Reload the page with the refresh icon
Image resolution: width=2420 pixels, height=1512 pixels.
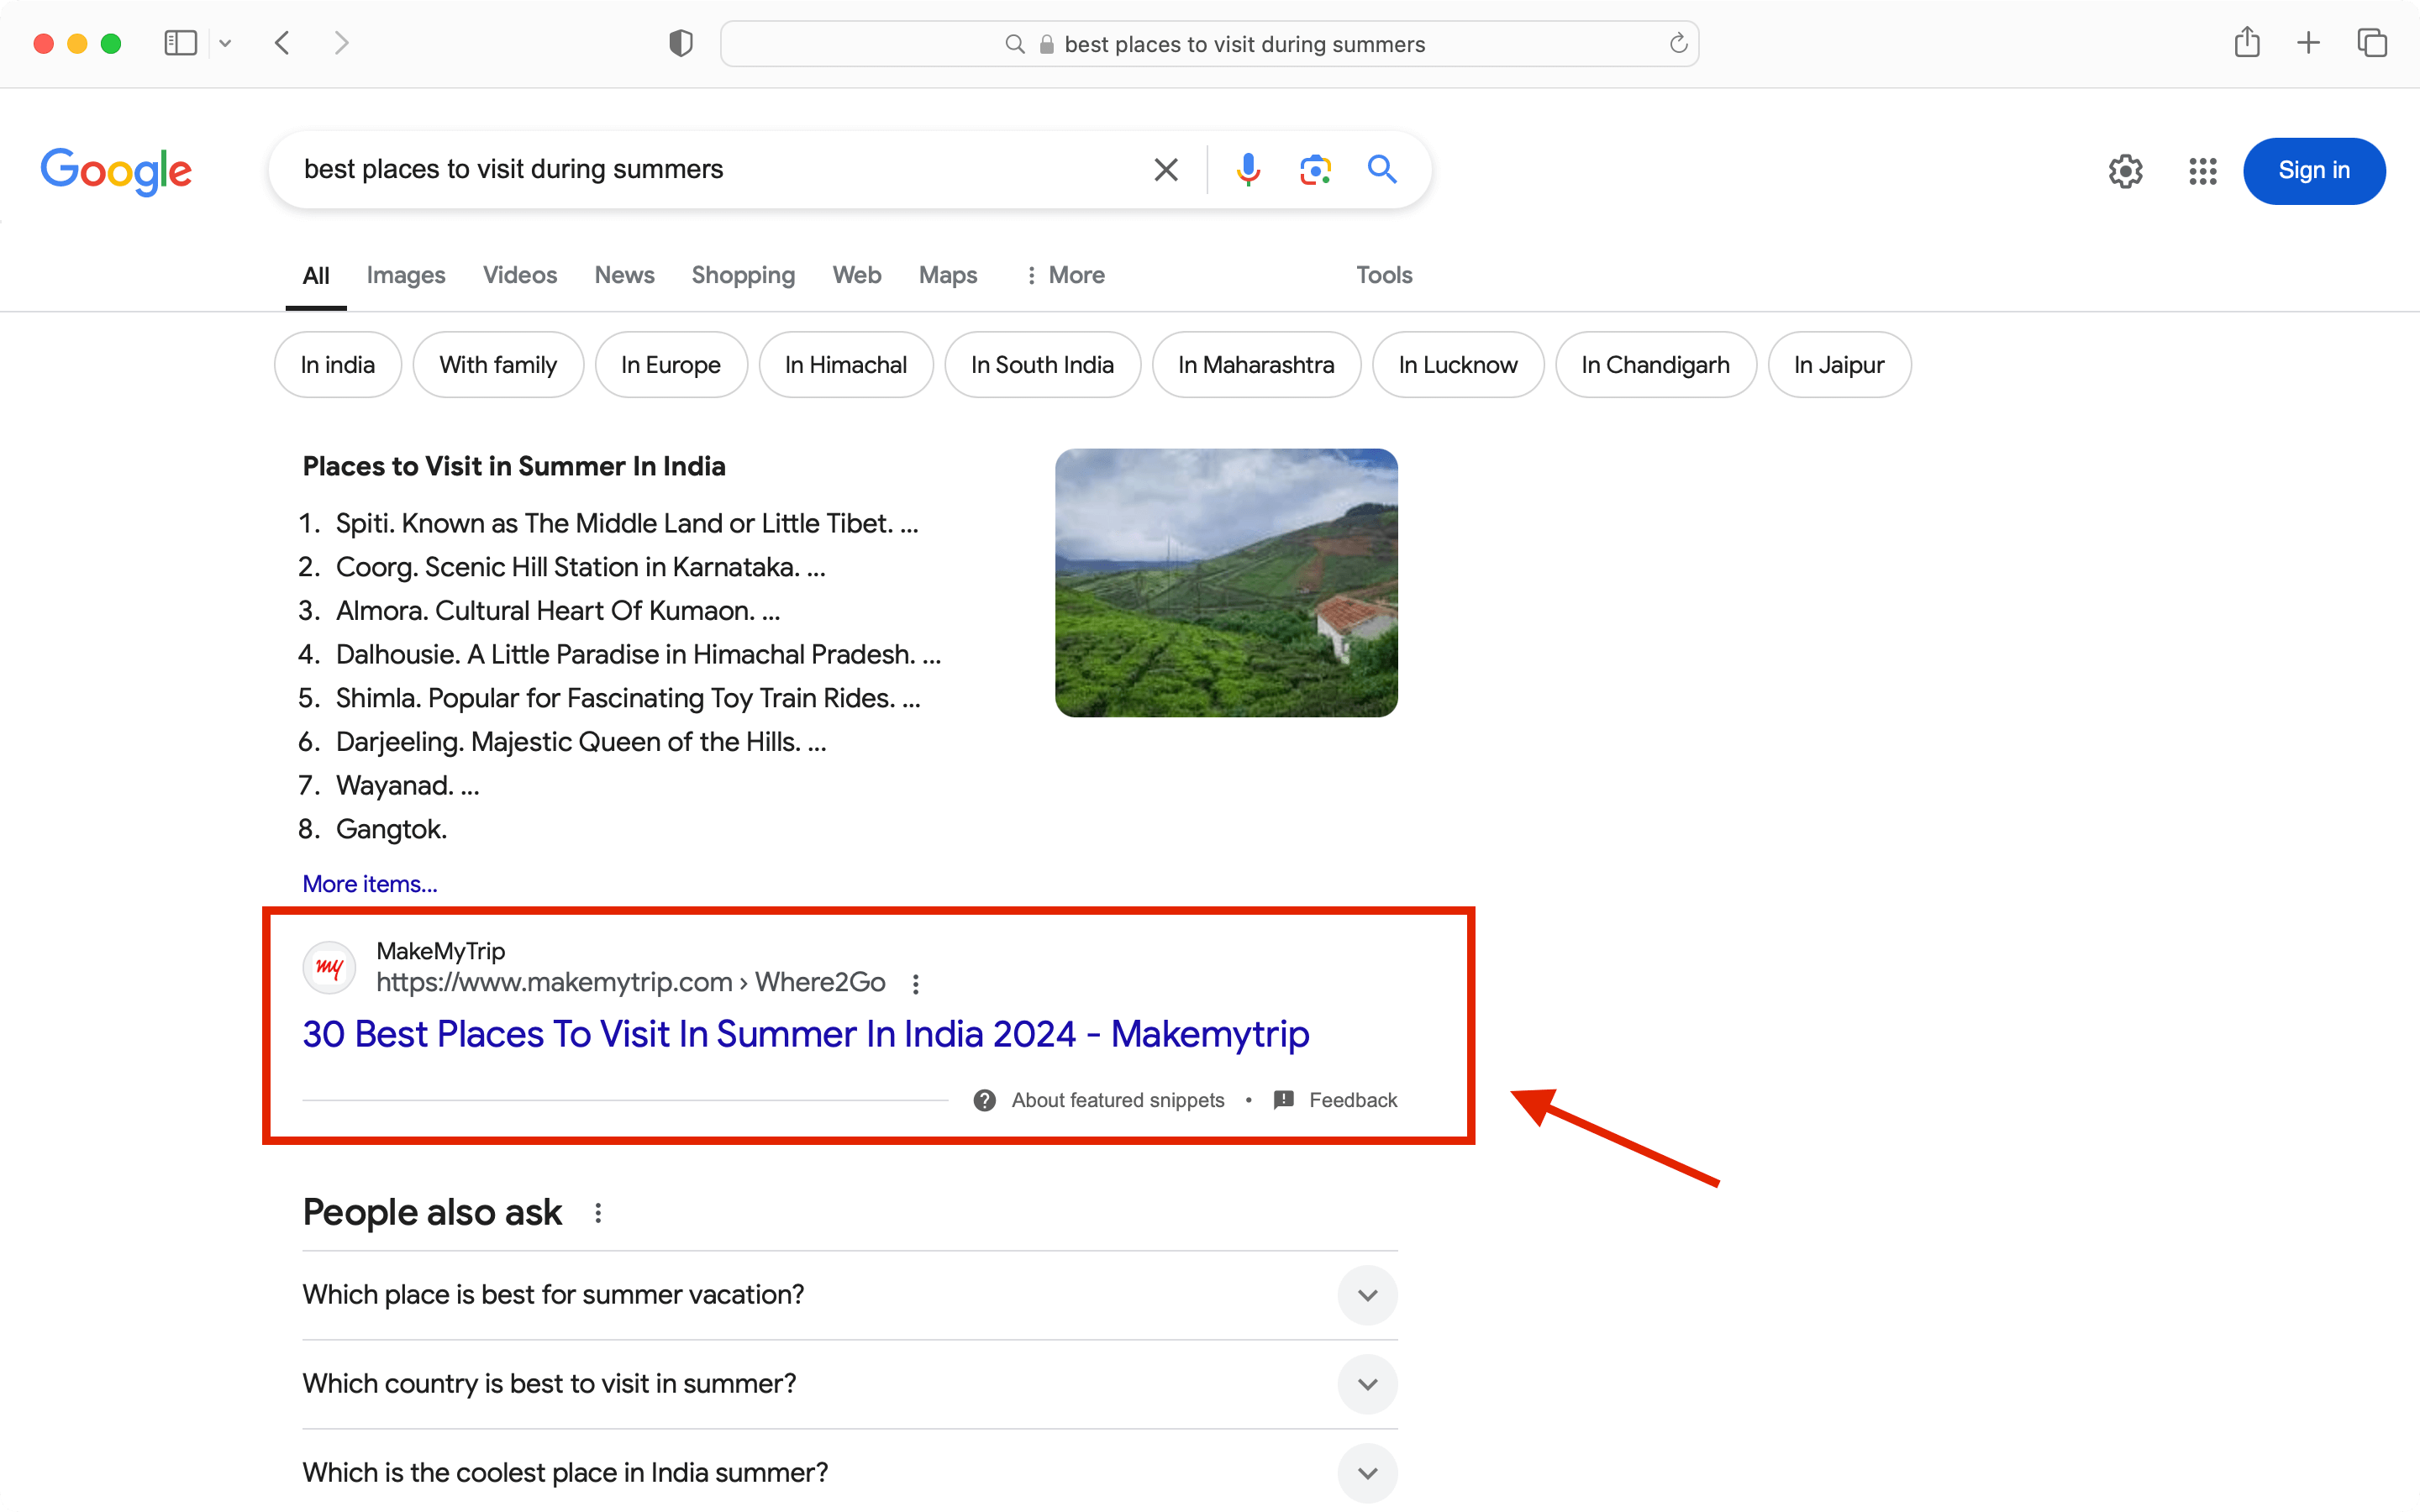[x=1677, y=43]
